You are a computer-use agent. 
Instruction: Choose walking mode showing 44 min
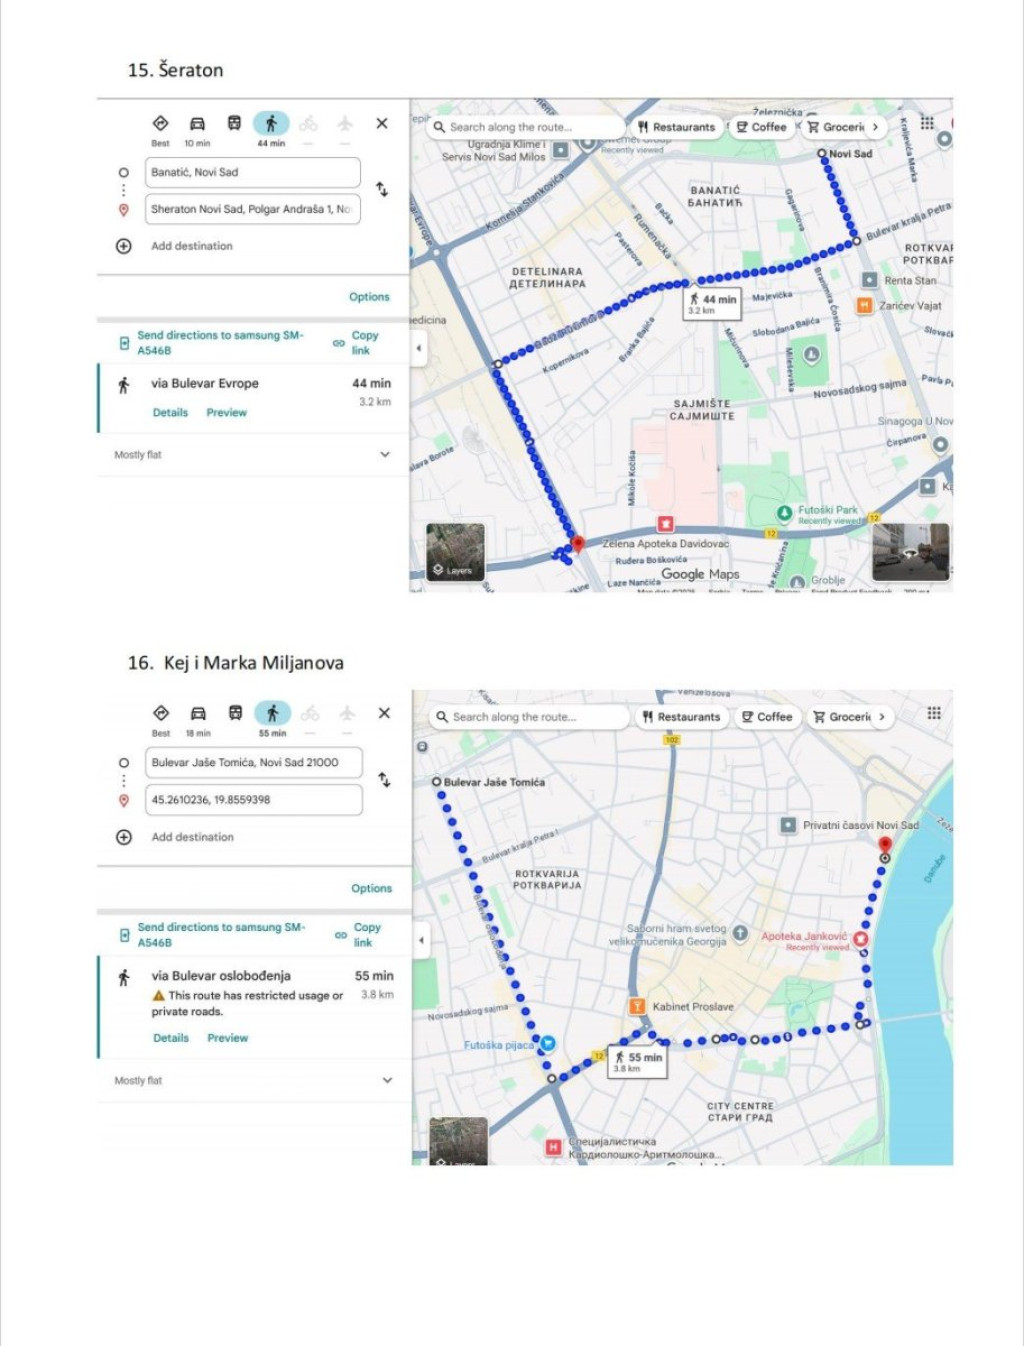click(x=271, y=124)
